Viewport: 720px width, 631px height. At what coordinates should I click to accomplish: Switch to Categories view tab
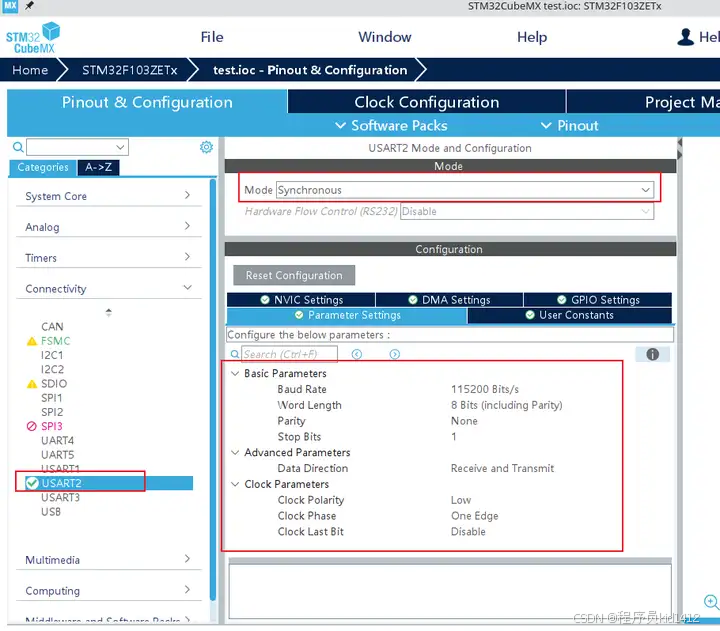pyautogui.click(x=43, y=167)
